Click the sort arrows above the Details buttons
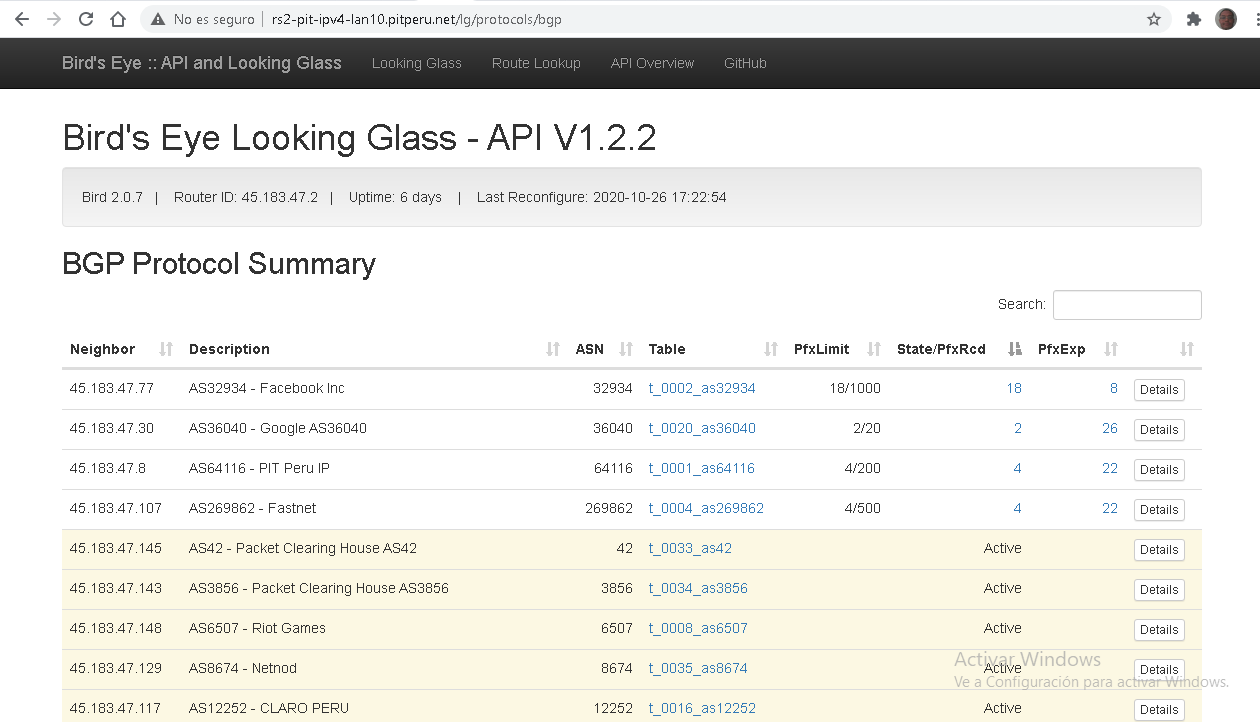This screenshot has width=1260, height=722. (x=1187, y=349)
